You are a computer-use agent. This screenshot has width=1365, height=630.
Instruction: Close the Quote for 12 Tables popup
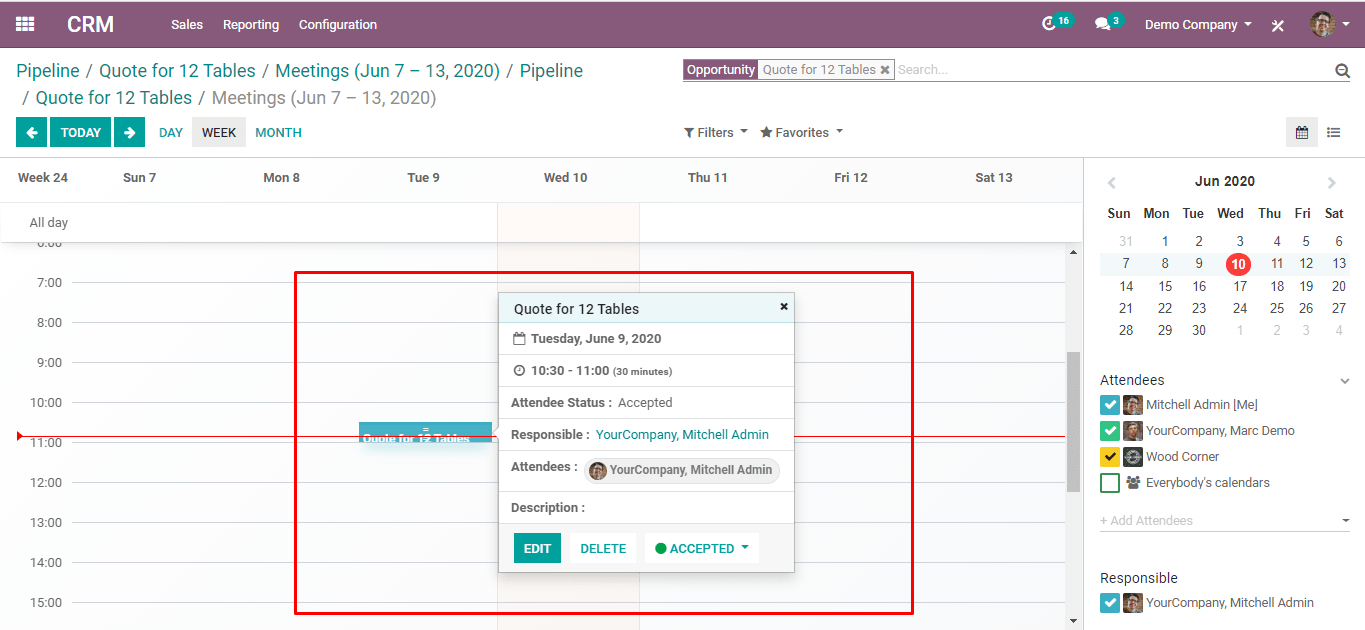[784, 306]
